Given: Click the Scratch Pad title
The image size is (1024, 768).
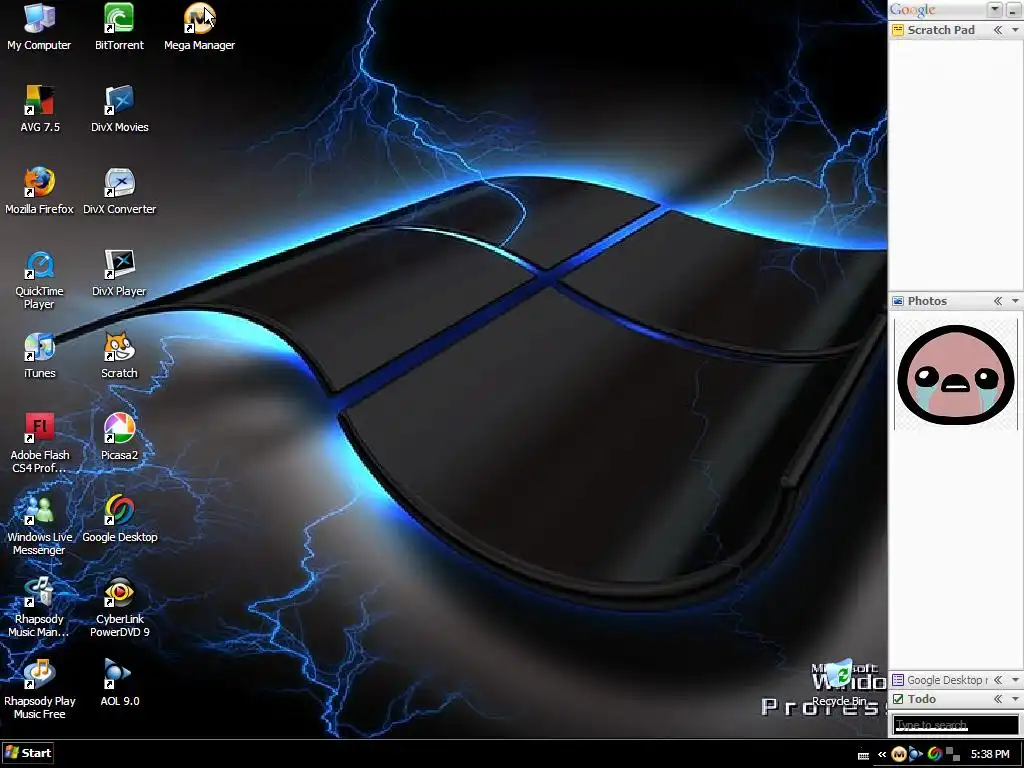Looking at the screenshot, I should point(941,30).
